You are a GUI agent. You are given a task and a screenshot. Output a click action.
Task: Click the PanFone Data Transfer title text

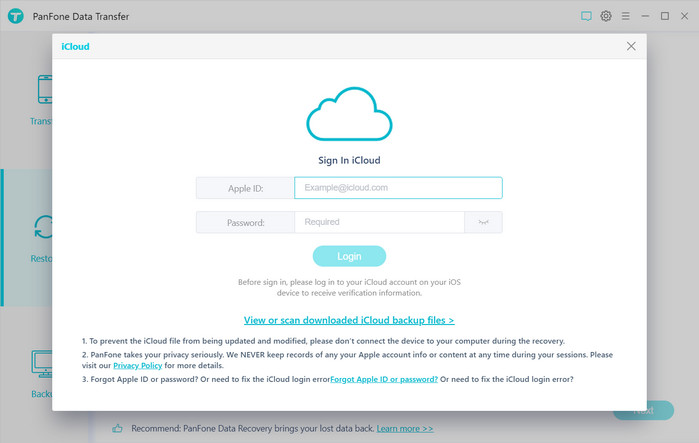click(x=81, y=16)
